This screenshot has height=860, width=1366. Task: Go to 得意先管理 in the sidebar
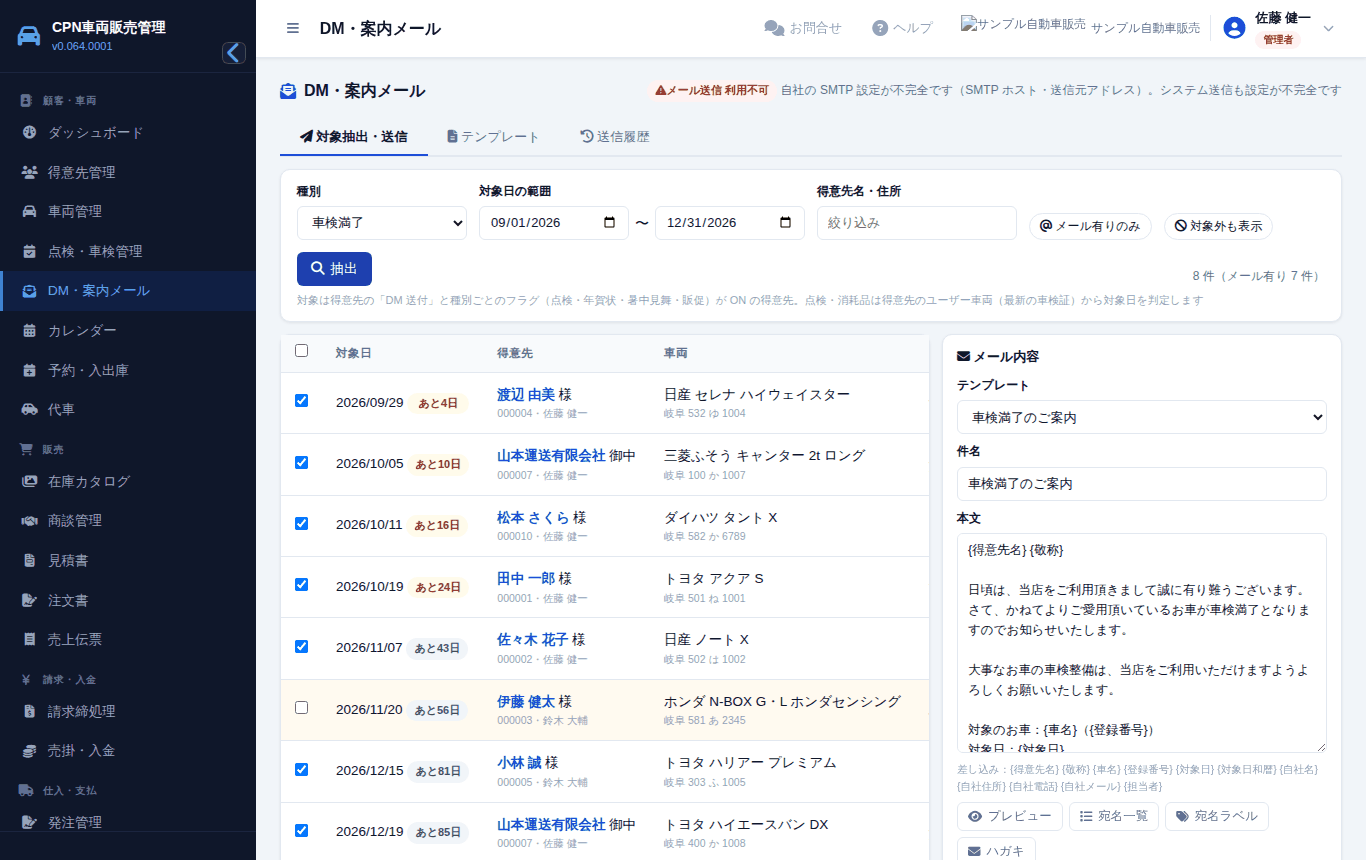128,172
